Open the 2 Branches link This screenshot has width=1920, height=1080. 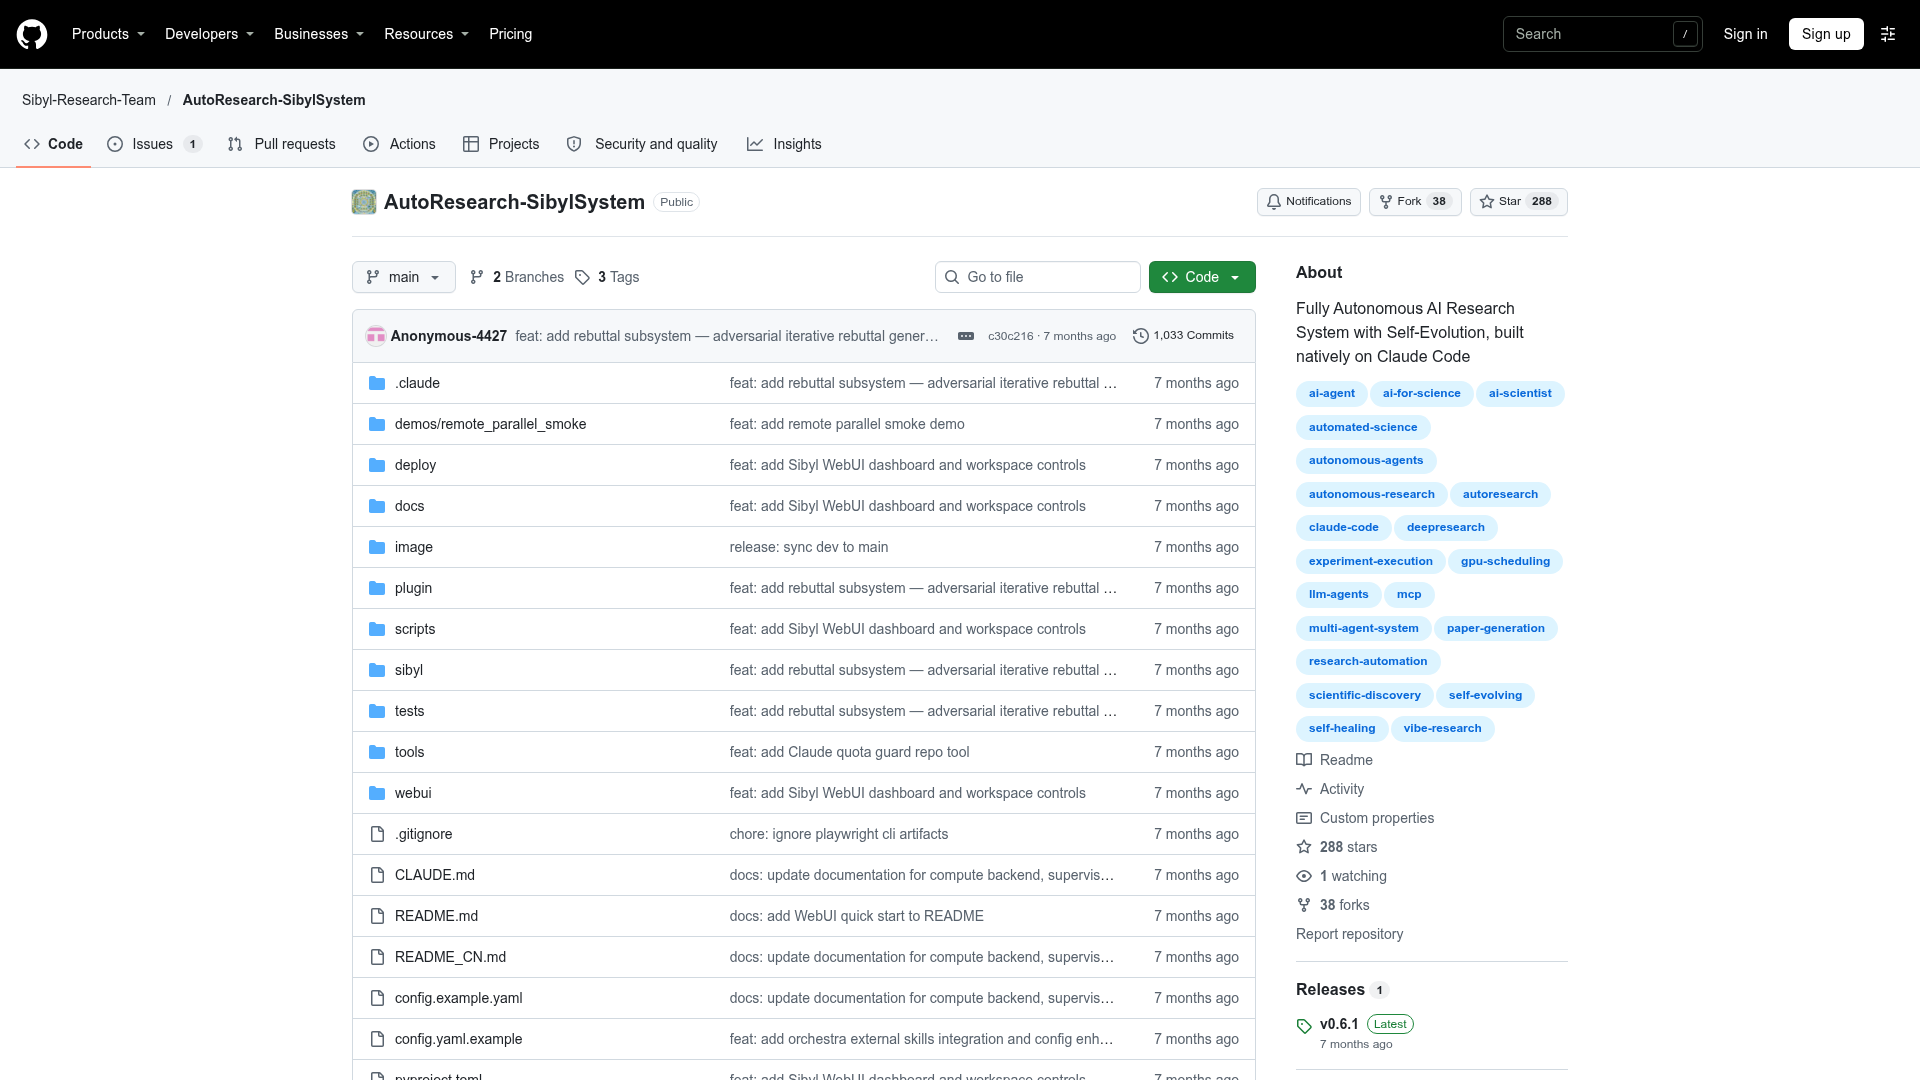(x=517, y=277)
